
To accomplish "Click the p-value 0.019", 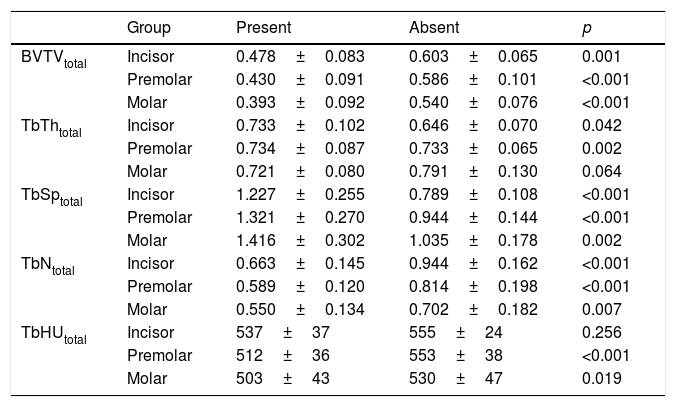I will [x=601, y=379].
